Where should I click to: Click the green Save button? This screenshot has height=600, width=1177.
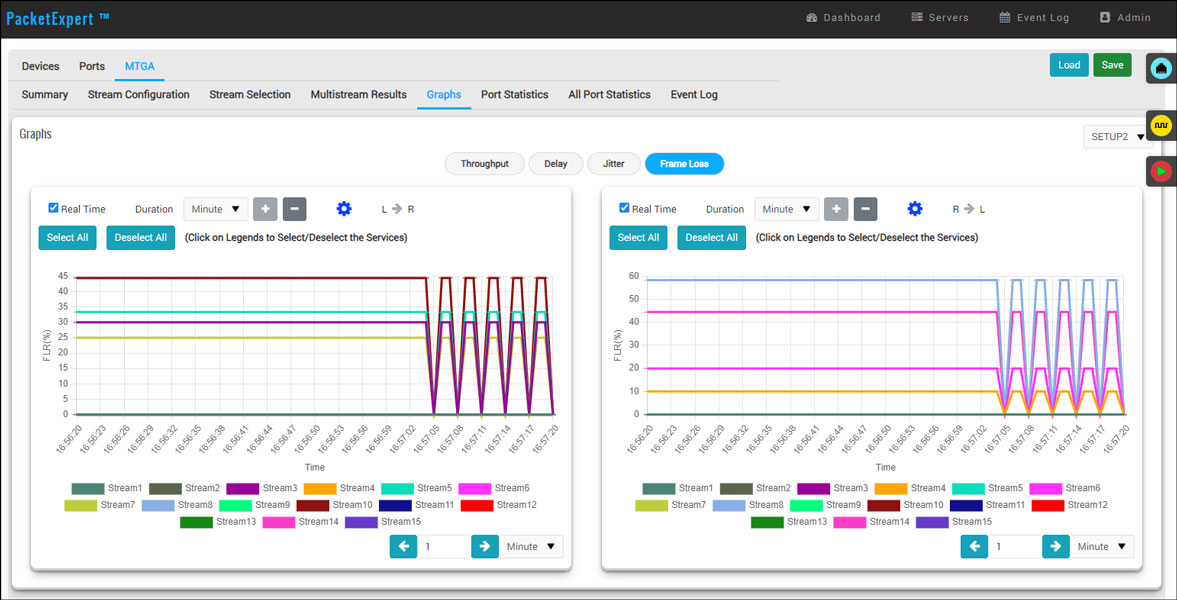pyautogui.click(x=1112, y=65)
